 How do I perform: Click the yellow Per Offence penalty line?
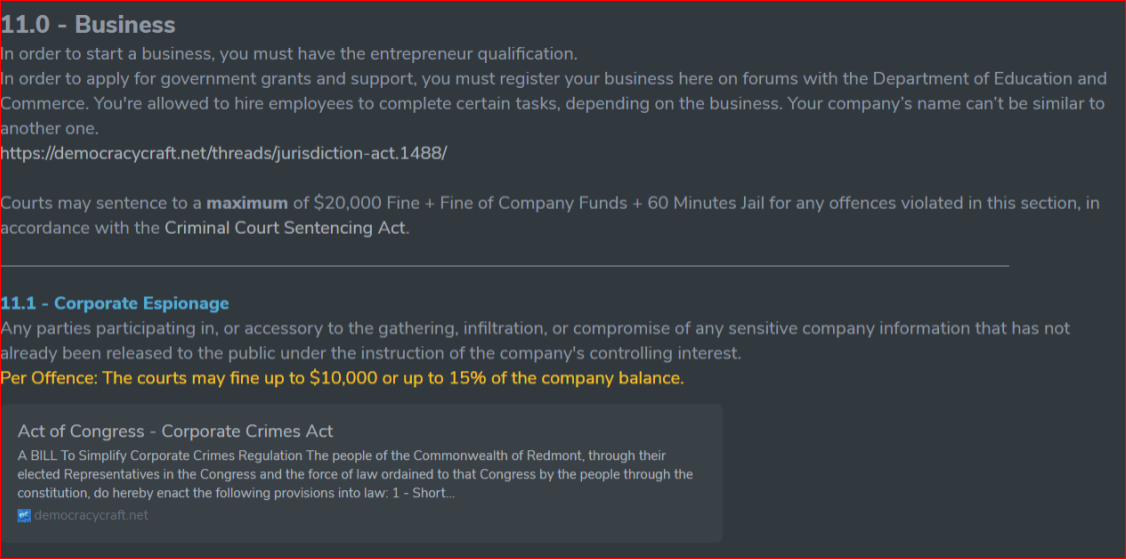coord(342,379)
